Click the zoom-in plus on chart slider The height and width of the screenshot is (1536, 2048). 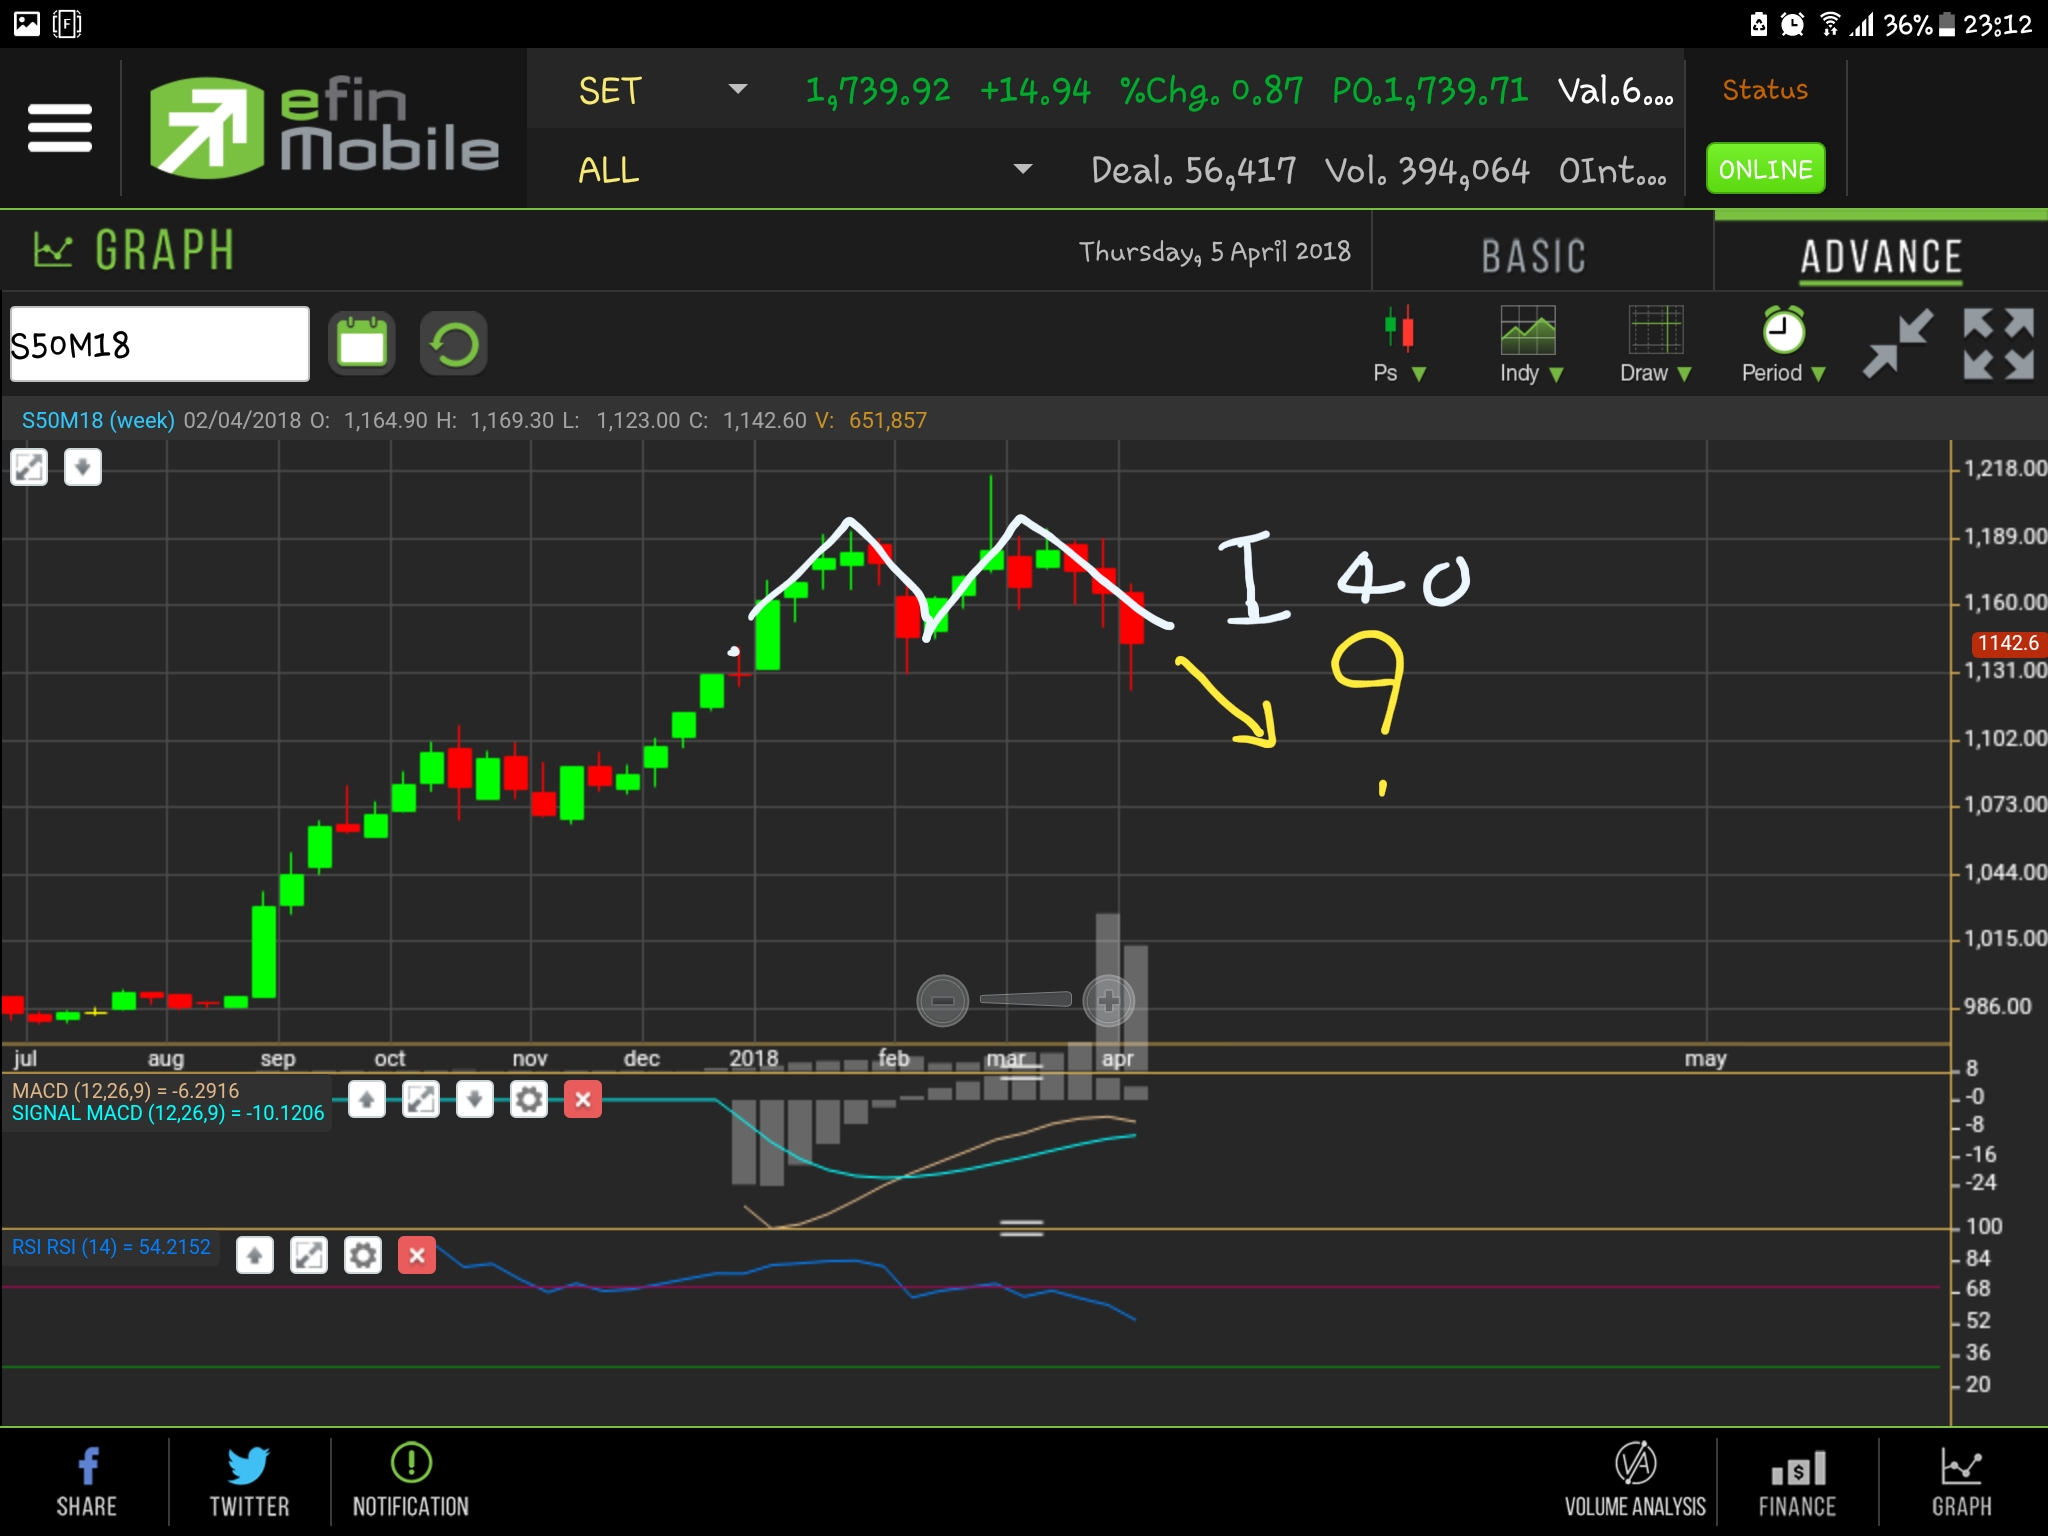pyautogui.click(x=1108, y=1000)
